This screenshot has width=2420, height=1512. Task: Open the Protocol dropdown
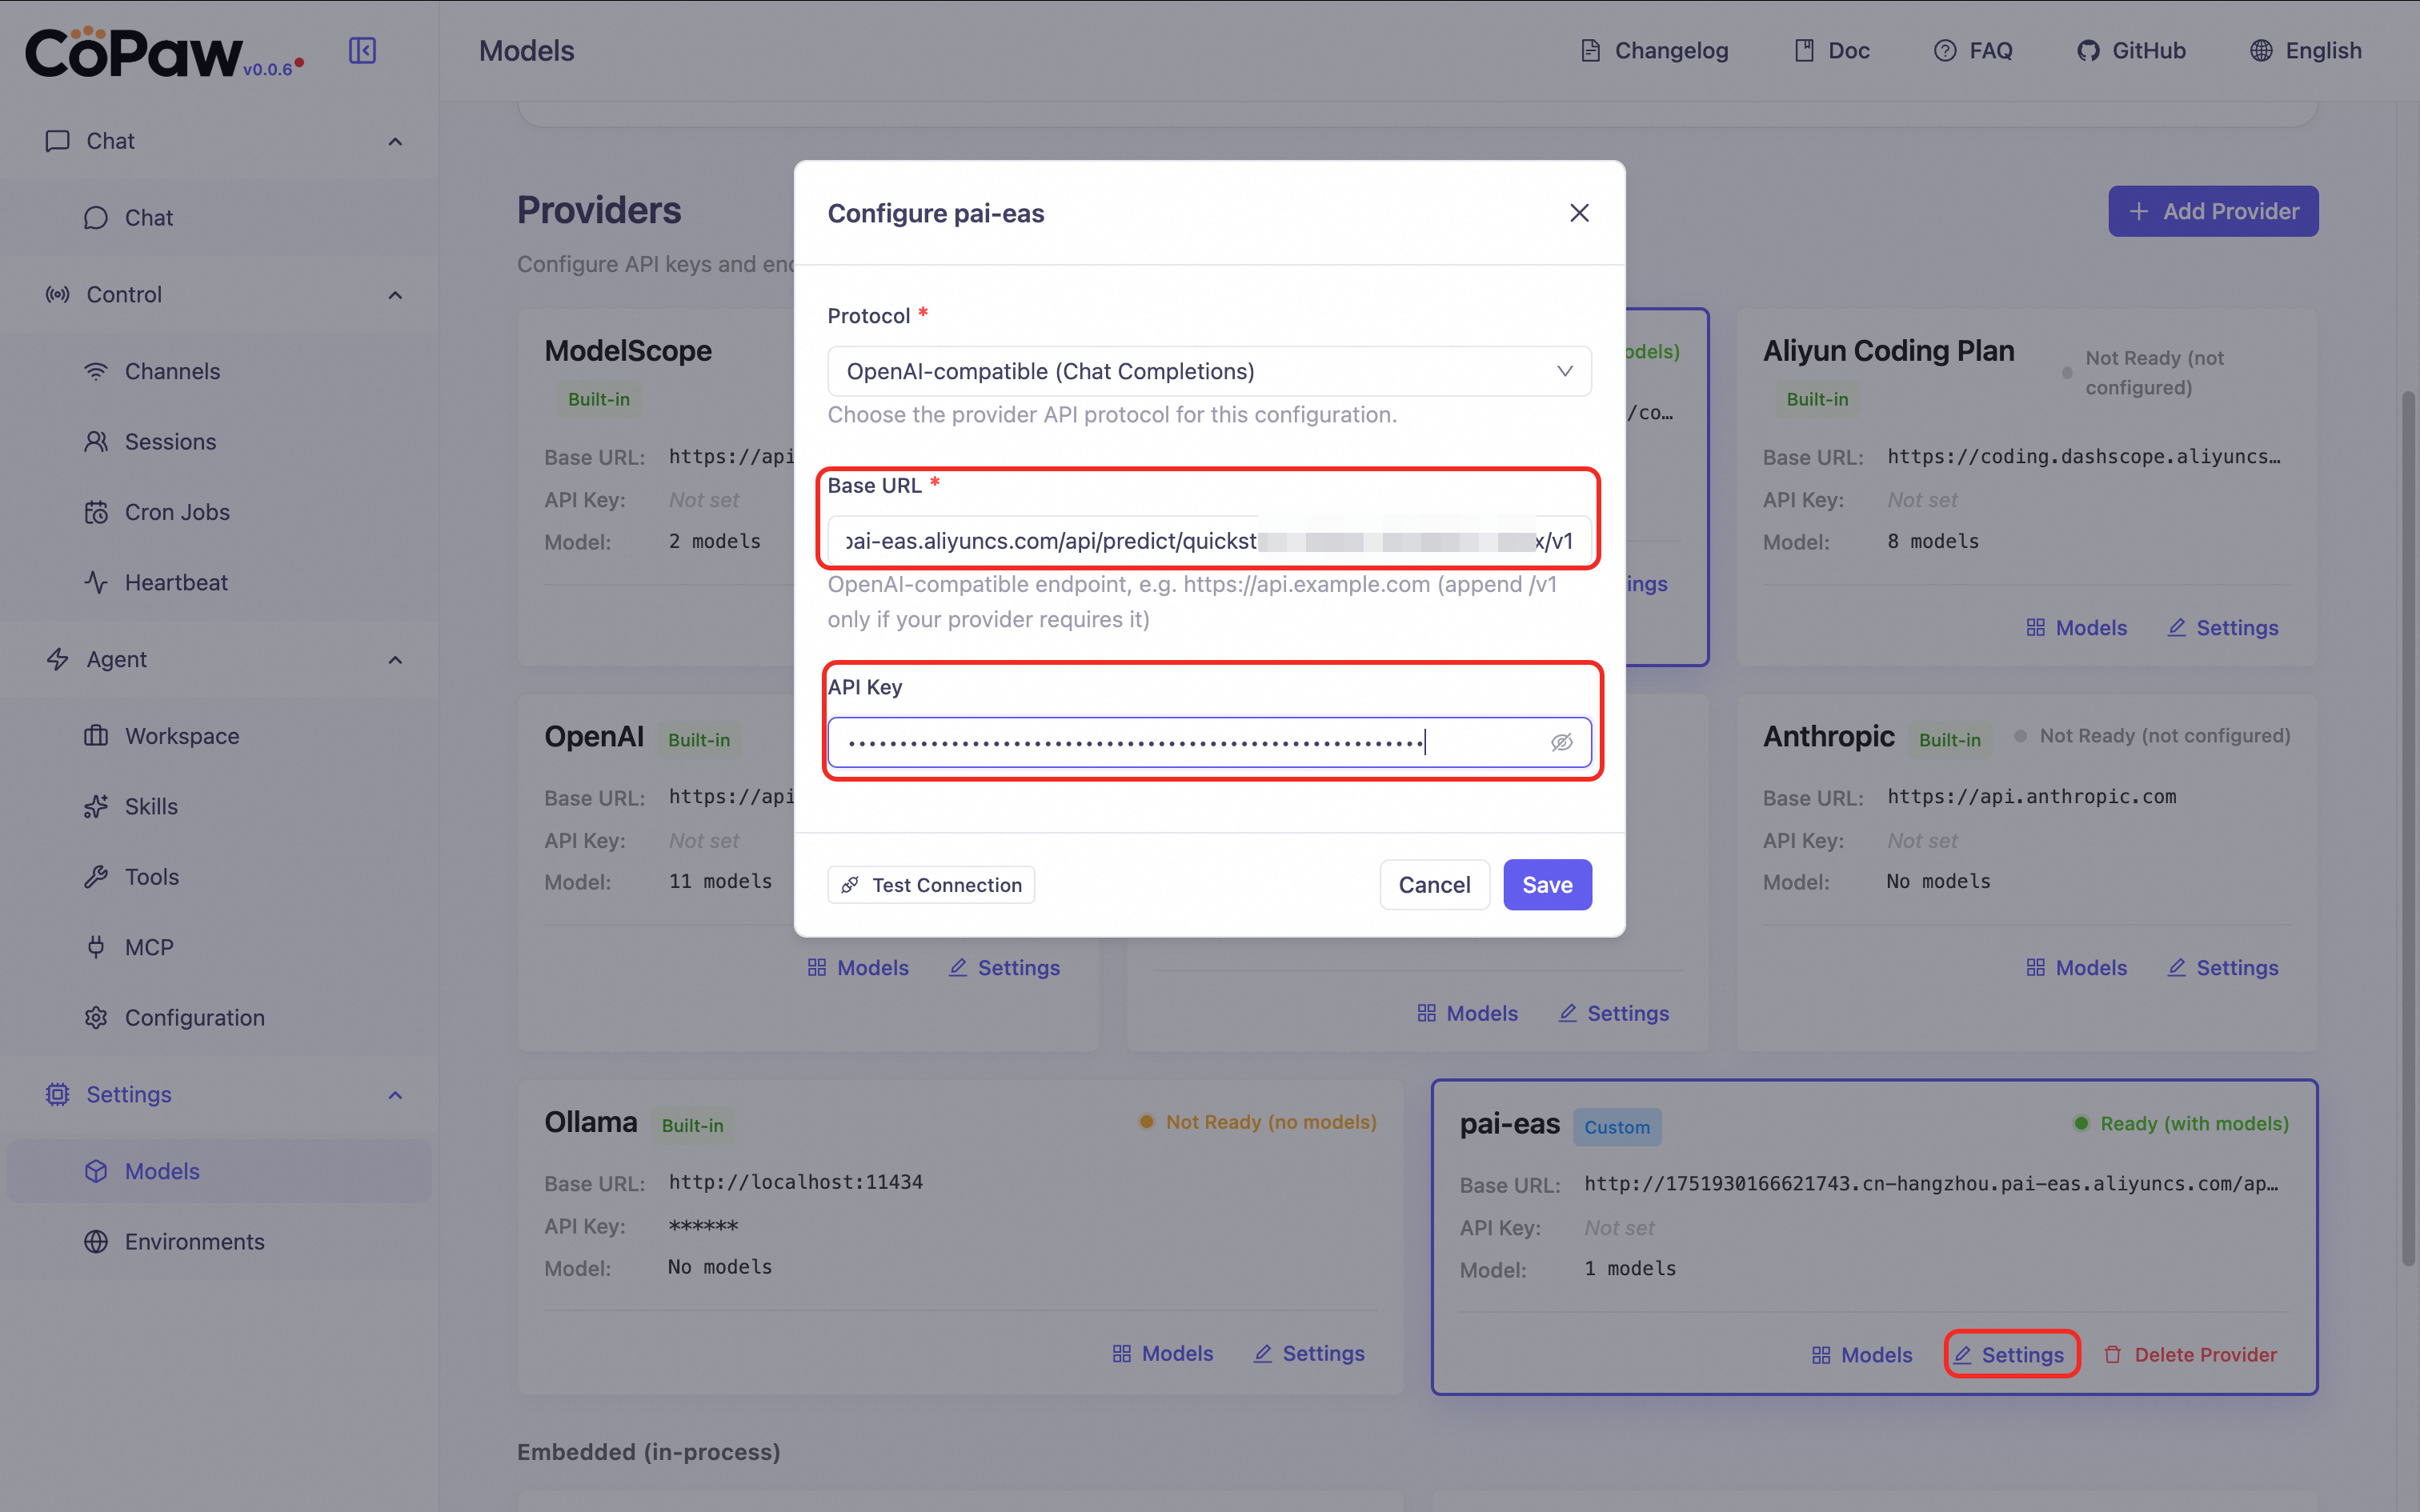click(x=1208, y=371)
